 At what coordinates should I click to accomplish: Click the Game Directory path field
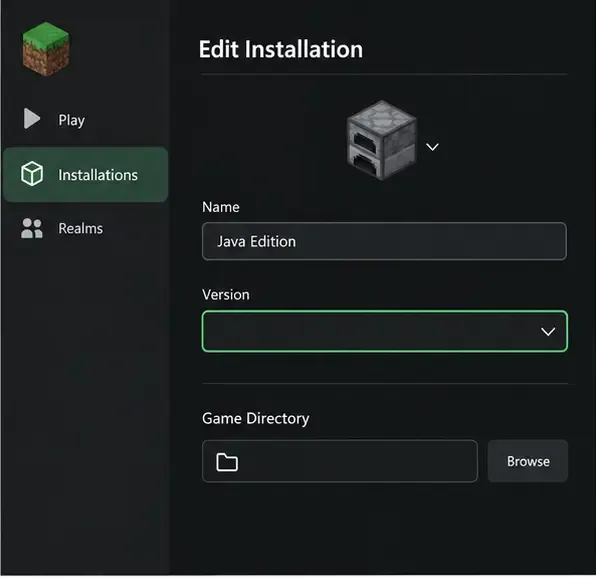tap(340, 461)
